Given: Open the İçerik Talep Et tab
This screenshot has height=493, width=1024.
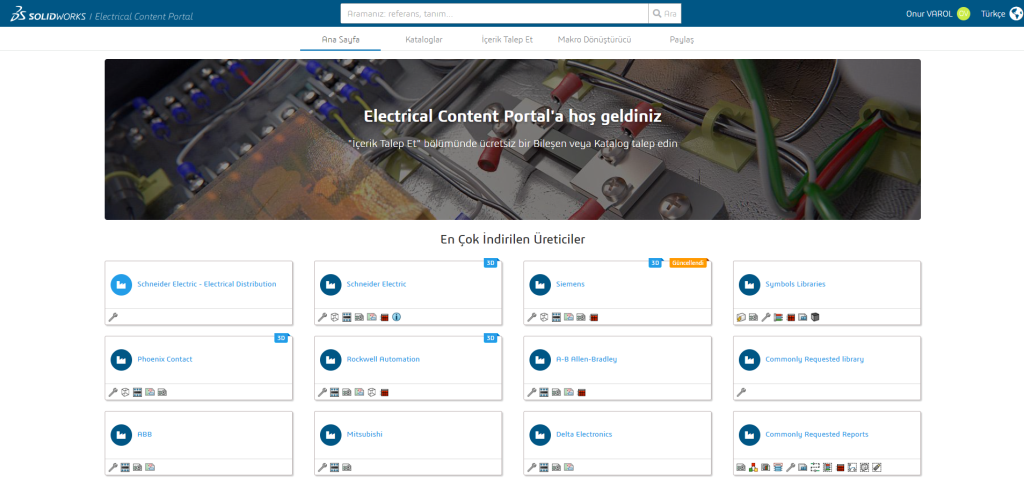Looking at the screenshot, I should click(x=507, y=39).
